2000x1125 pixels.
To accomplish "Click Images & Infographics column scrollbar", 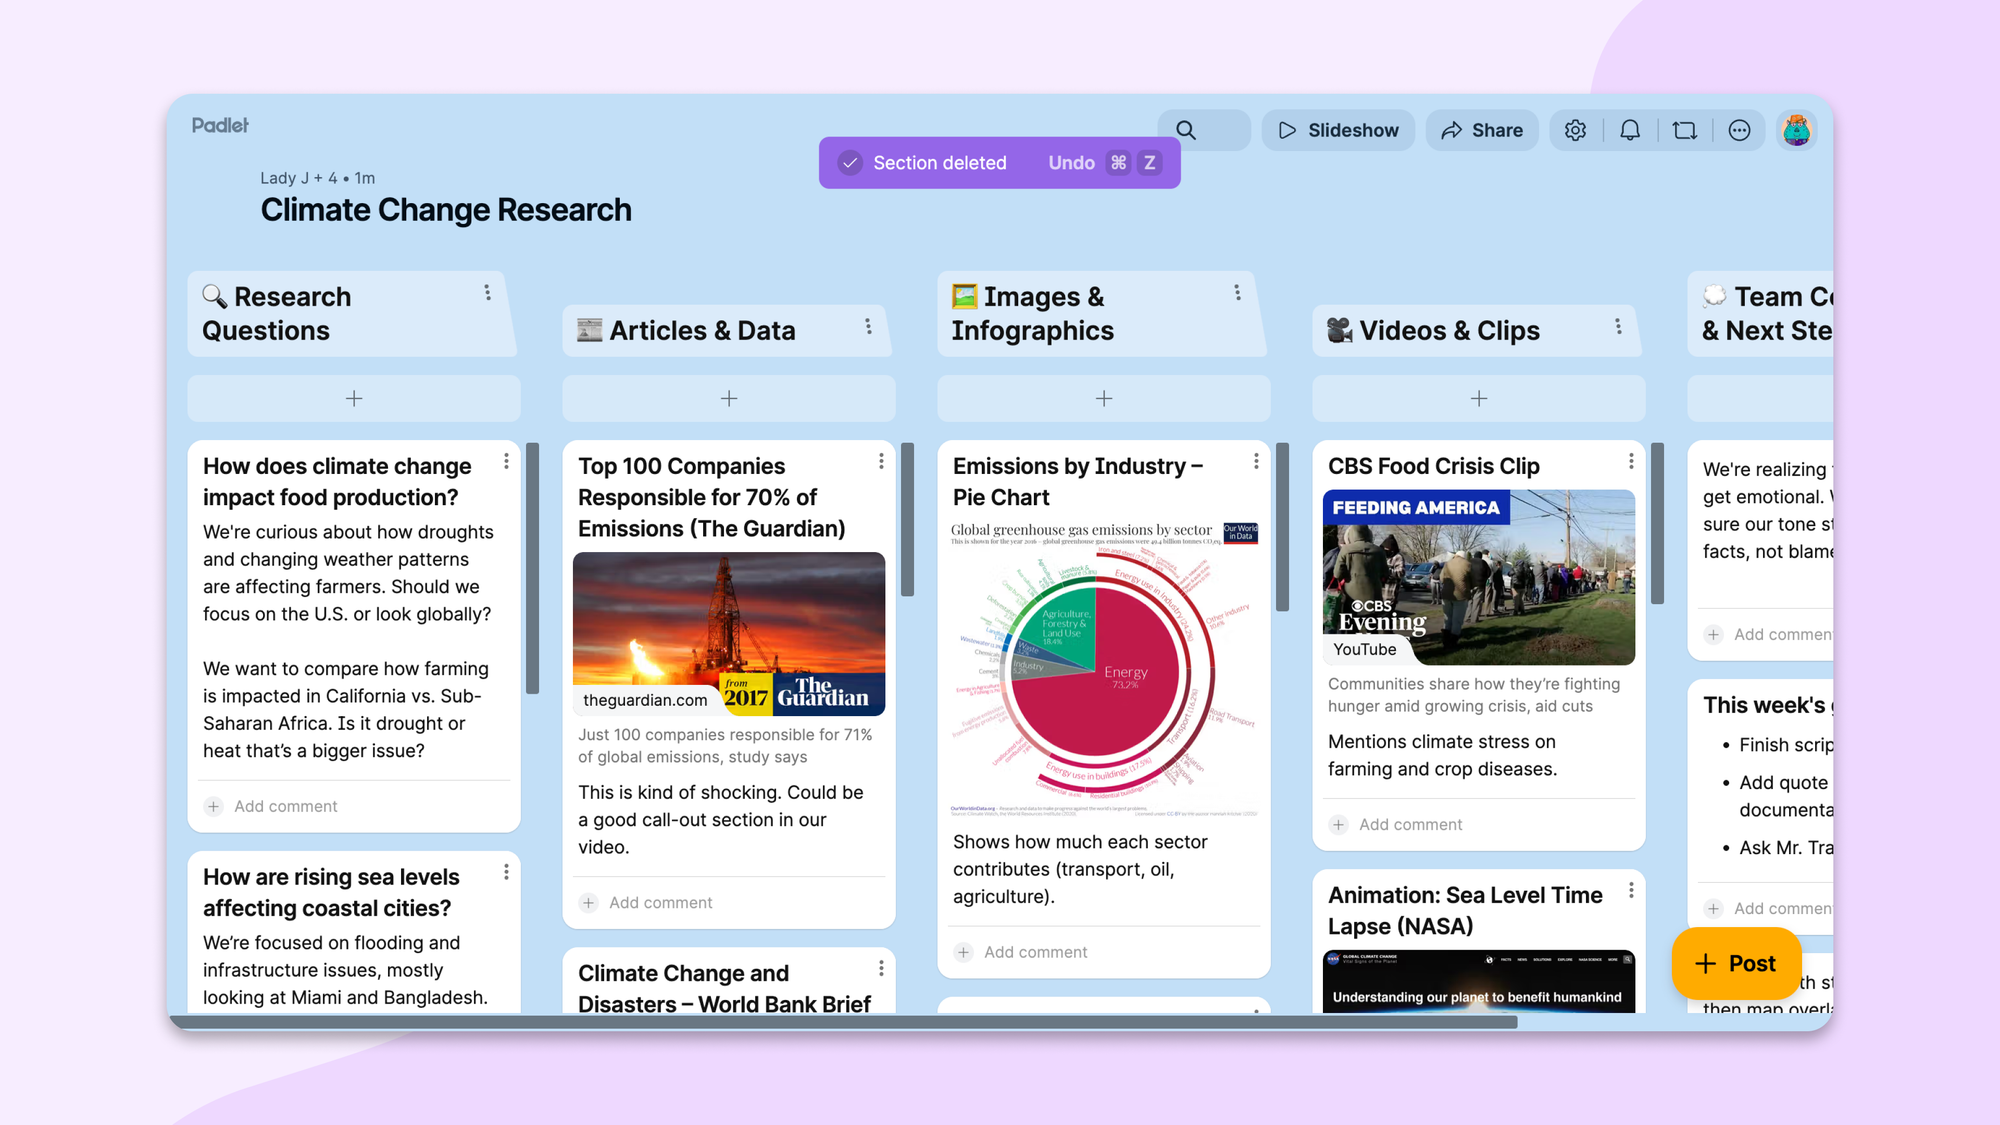I will [1283, 527].
